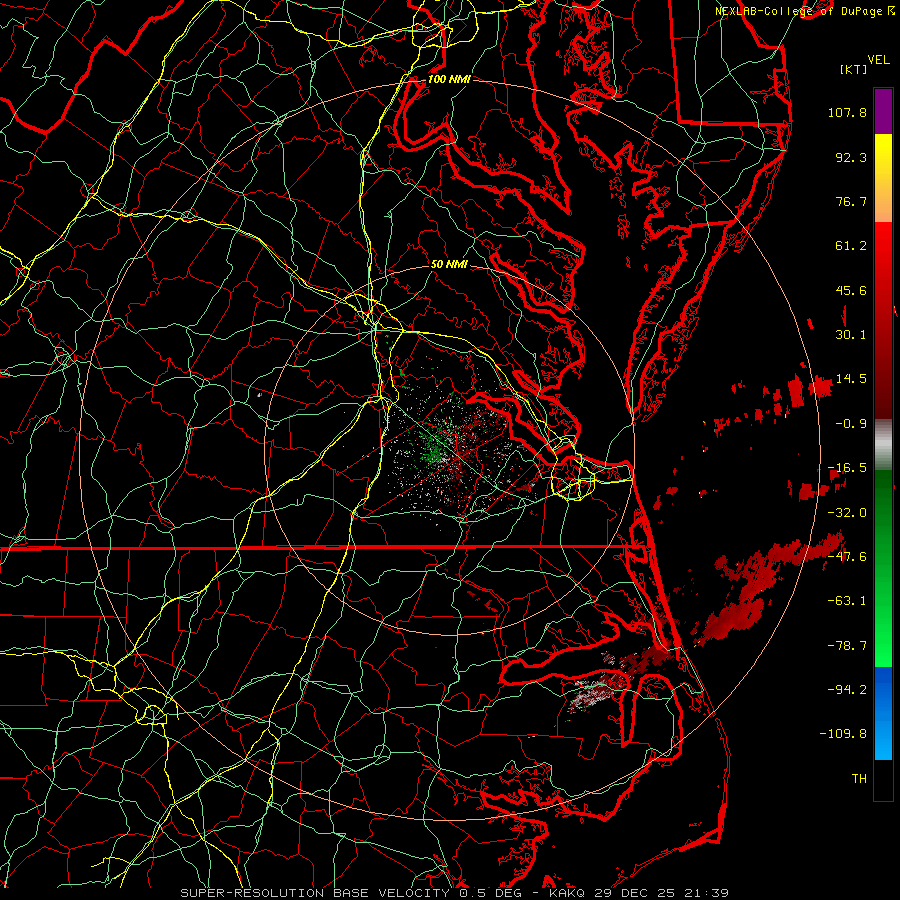Screen dimensions: 900x900
Task: Select the 107.8 scale value
Action: click(847, 112)
